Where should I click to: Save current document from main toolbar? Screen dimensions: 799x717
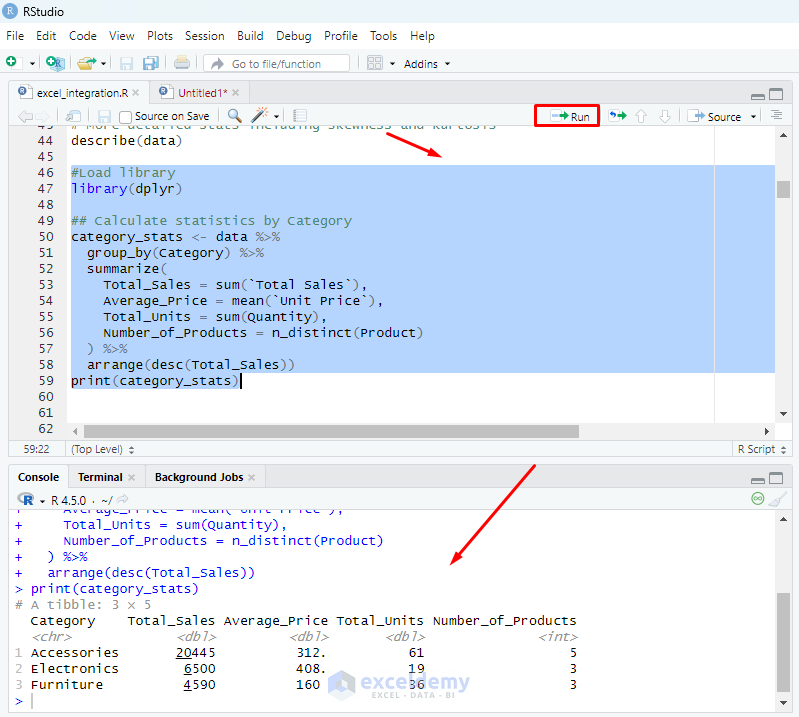[x=126, y=63]
